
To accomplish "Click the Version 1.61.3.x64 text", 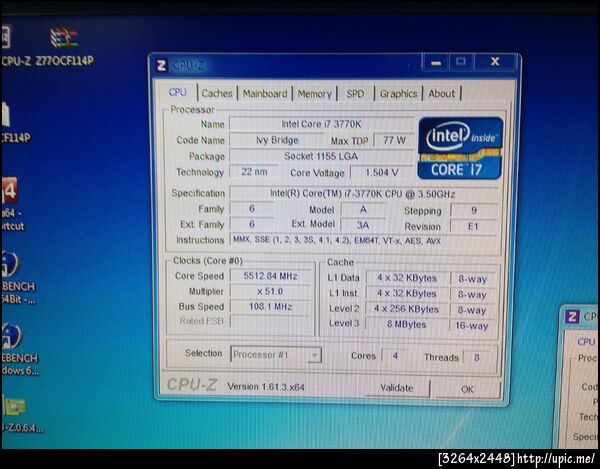I will coord(266,387).
